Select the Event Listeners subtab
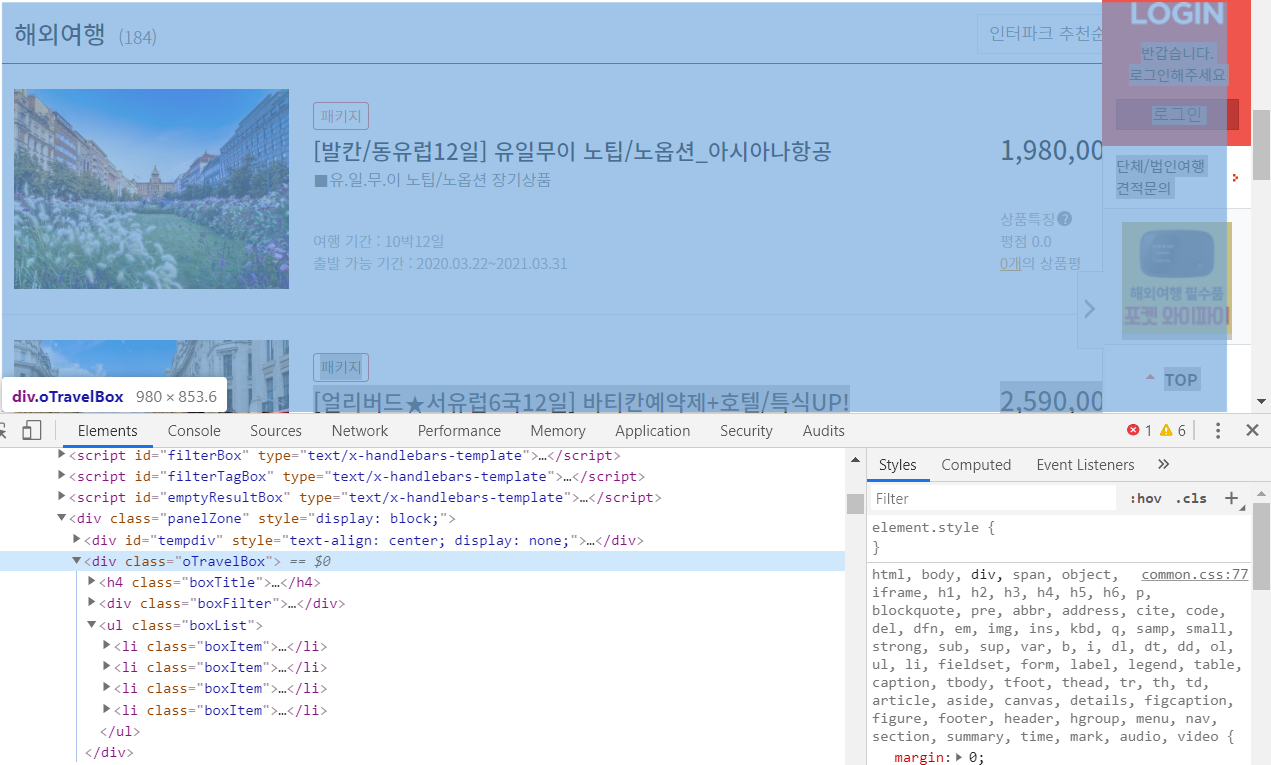Screen dimensions: 1271x765 [x=1085, y=464]
